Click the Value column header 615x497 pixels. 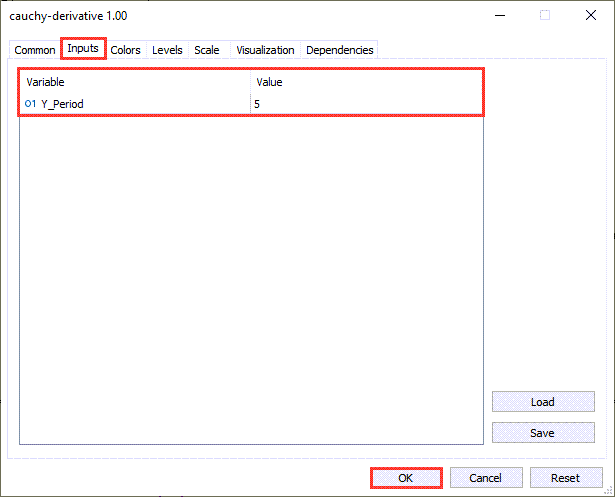click(x=365, y=82)
